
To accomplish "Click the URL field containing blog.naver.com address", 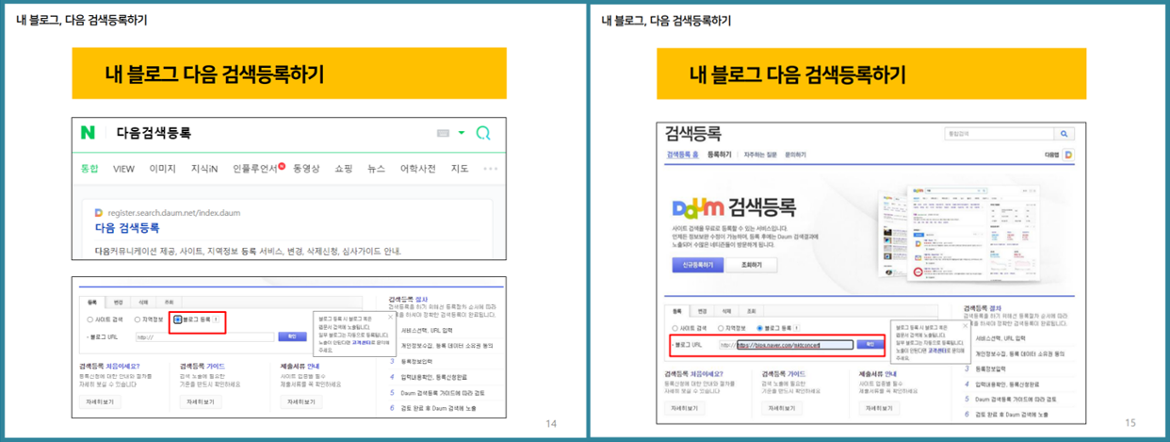I will [794, 345].
